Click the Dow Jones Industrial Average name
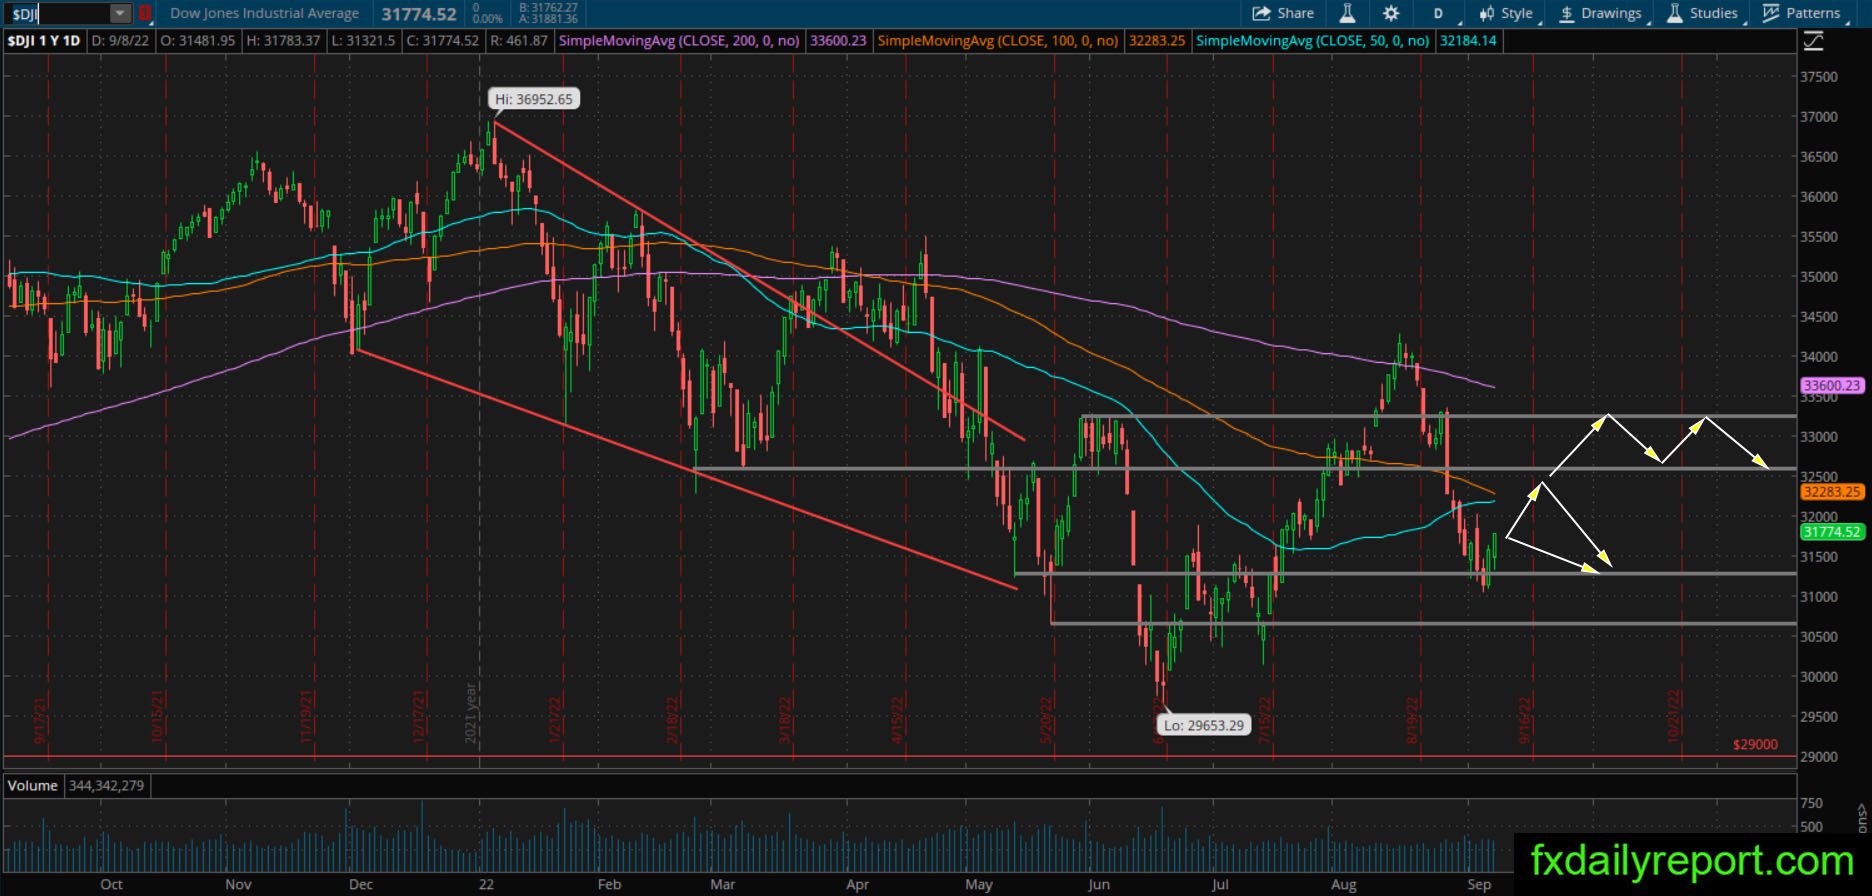This screenshot has height=896, width=1872. (x=265, y=14)
